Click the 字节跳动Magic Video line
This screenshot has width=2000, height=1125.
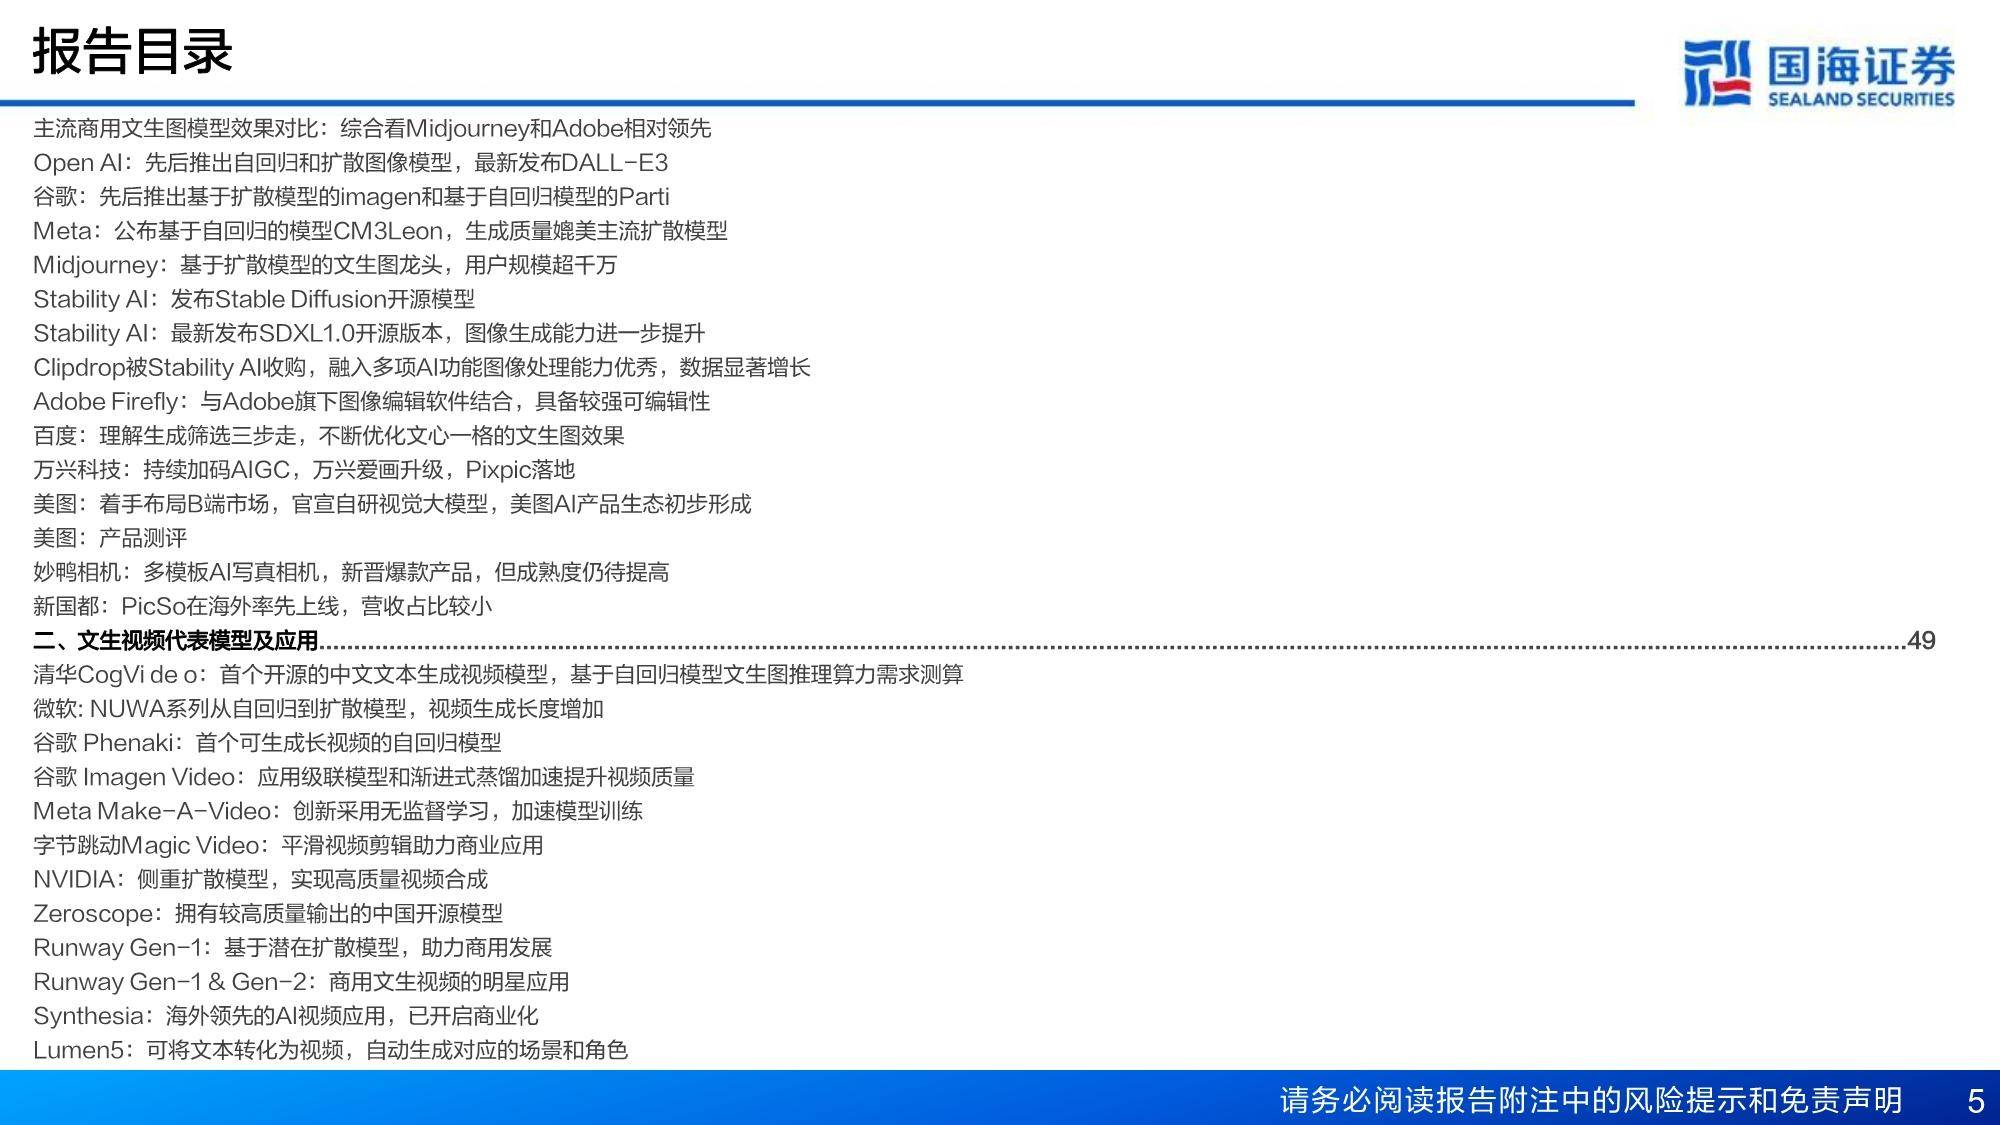(x=288, y=845)
